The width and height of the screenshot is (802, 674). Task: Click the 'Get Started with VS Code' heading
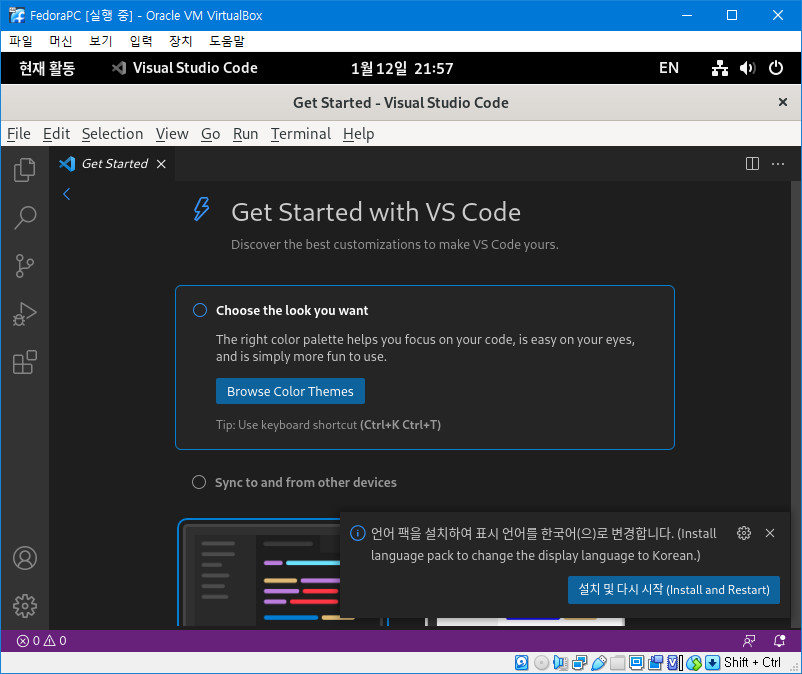coord(376,212)
